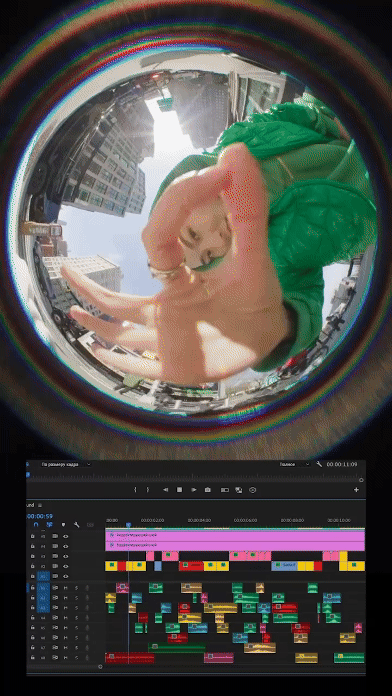Click the blue timeline playhead timecode

click(40, 516)
